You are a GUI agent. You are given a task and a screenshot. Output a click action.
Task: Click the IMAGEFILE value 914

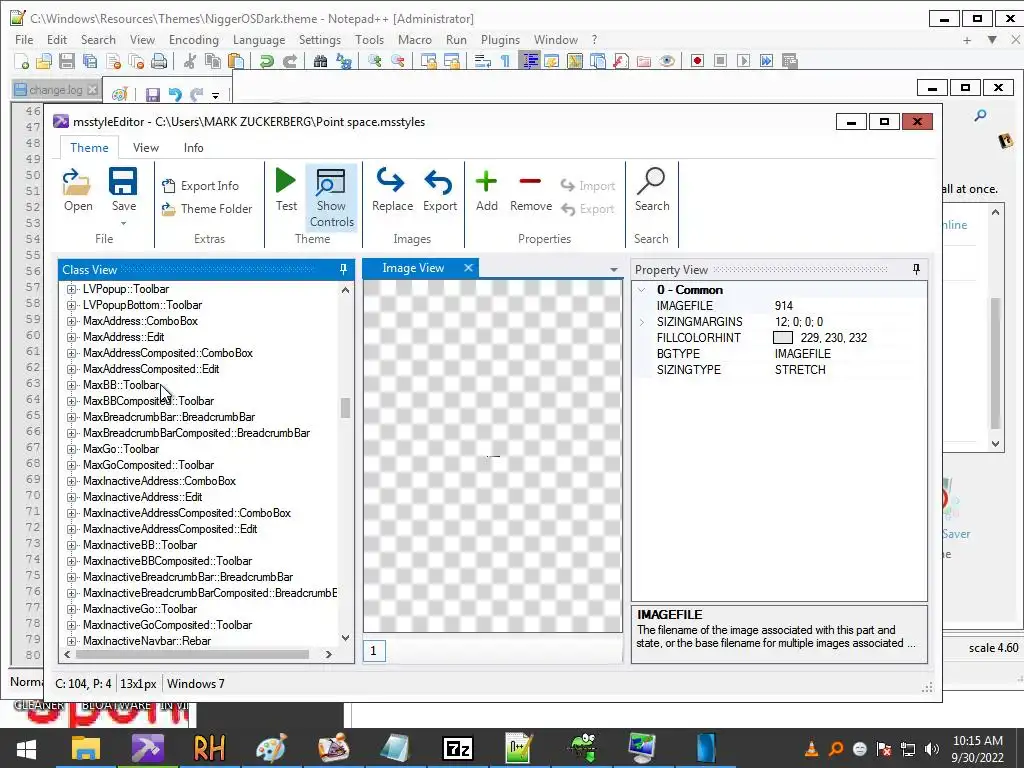[x=784, y=306]
